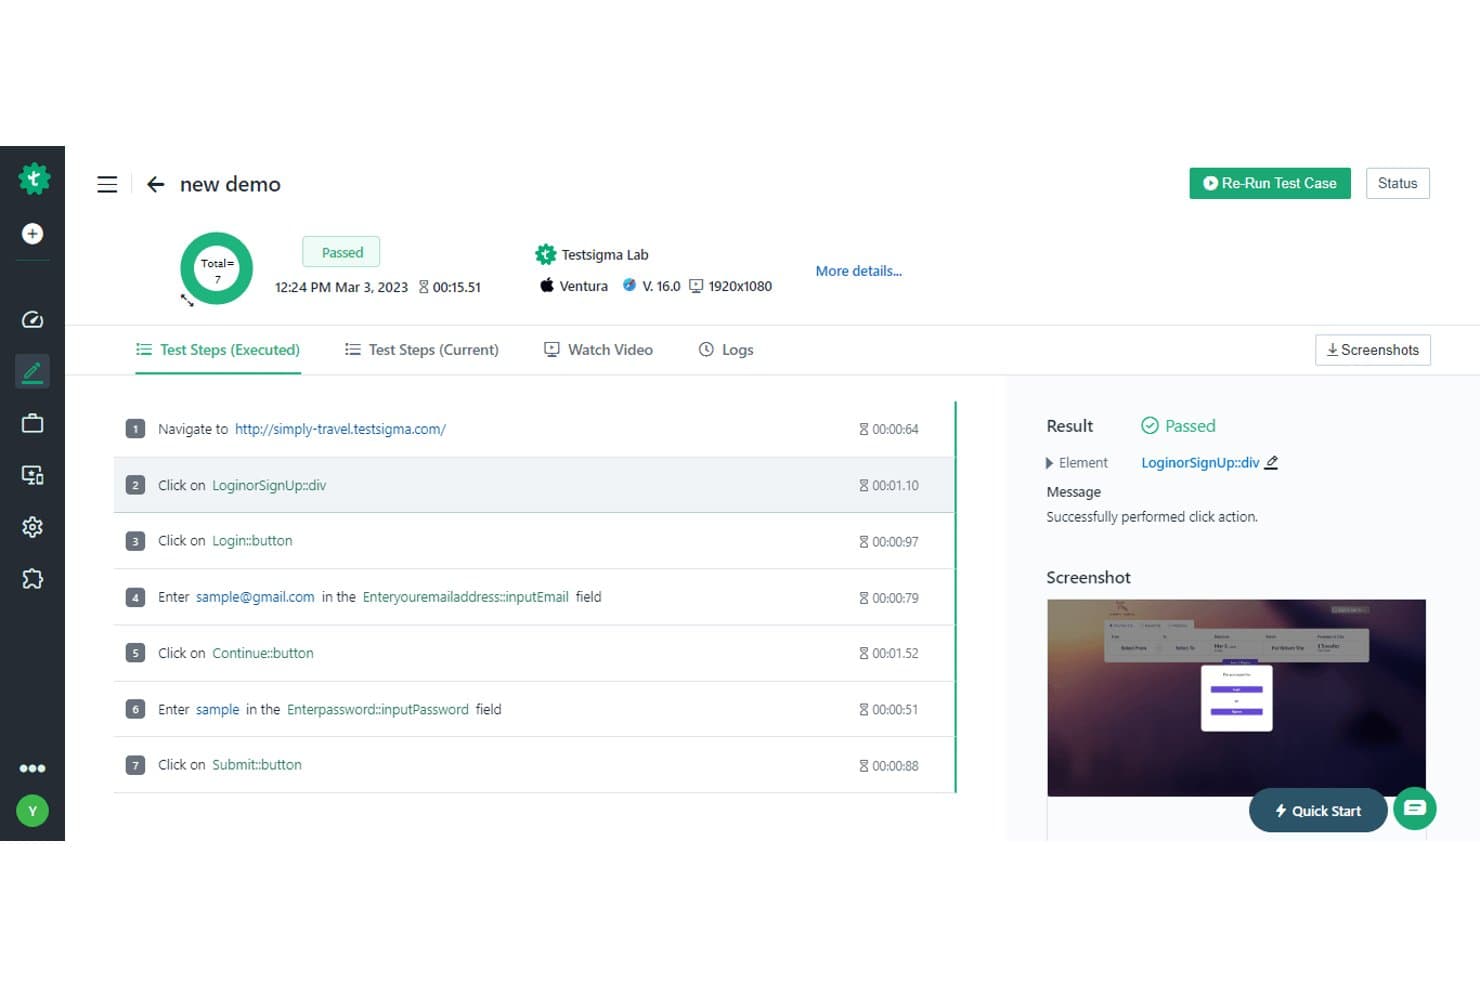The height and width of the screenshot is (987, 1480).
Task: Open the settings gear icon
Action: [x=33, y=527]
